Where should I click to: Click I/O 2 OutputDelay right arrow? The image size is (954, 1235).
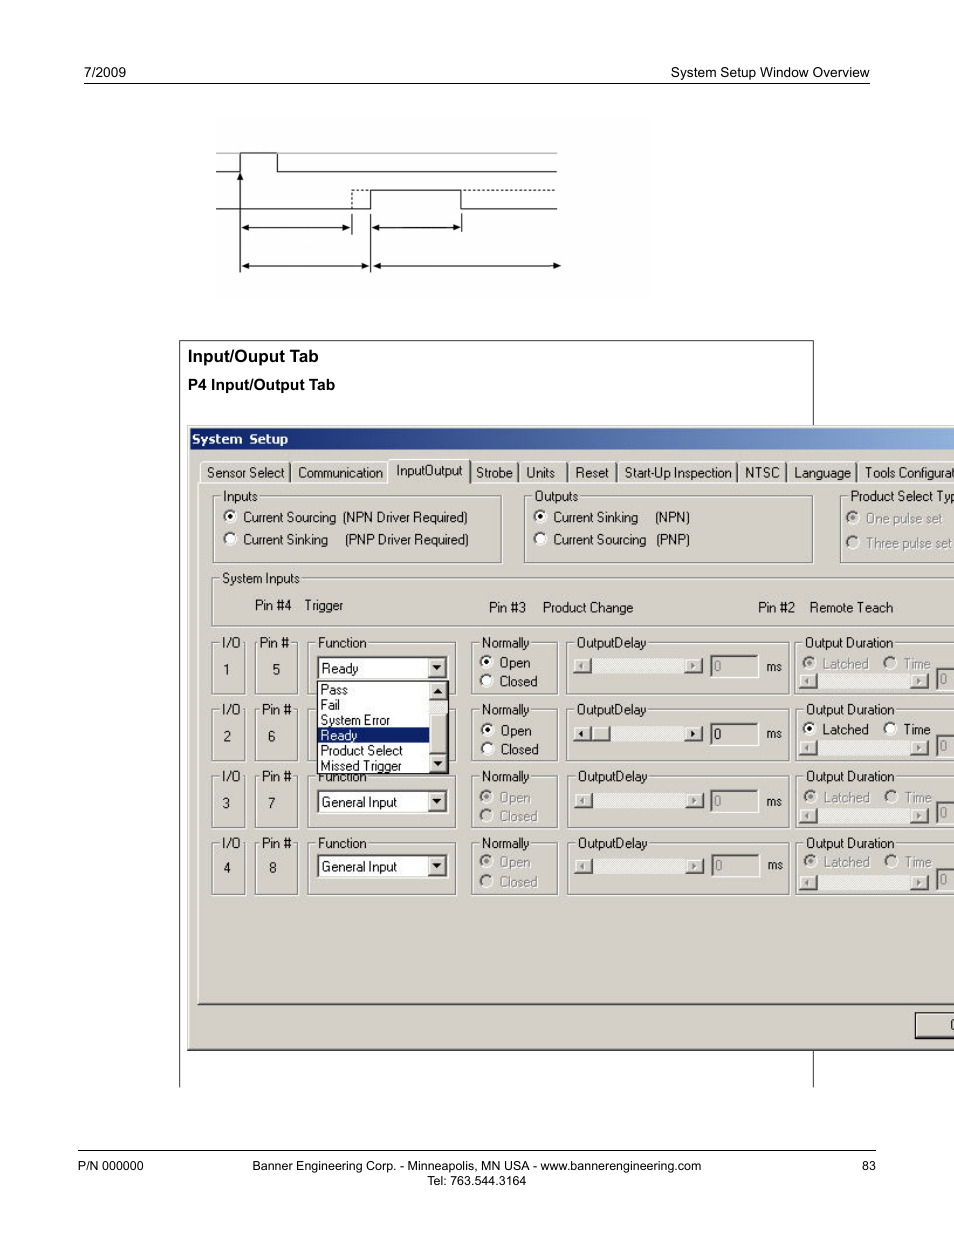pyautogui.click(x=694, y=733)
